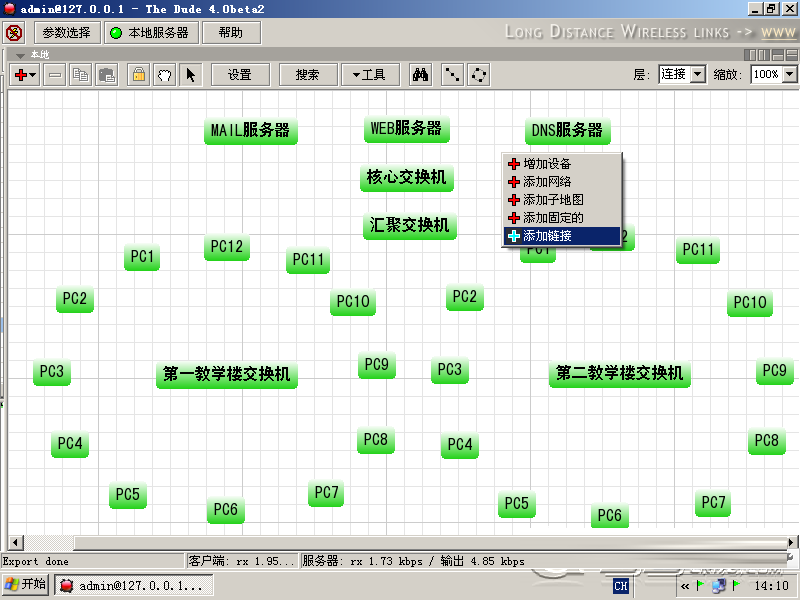
Task: Select the MAIL服务器 device node
Action: coord(251,131)
